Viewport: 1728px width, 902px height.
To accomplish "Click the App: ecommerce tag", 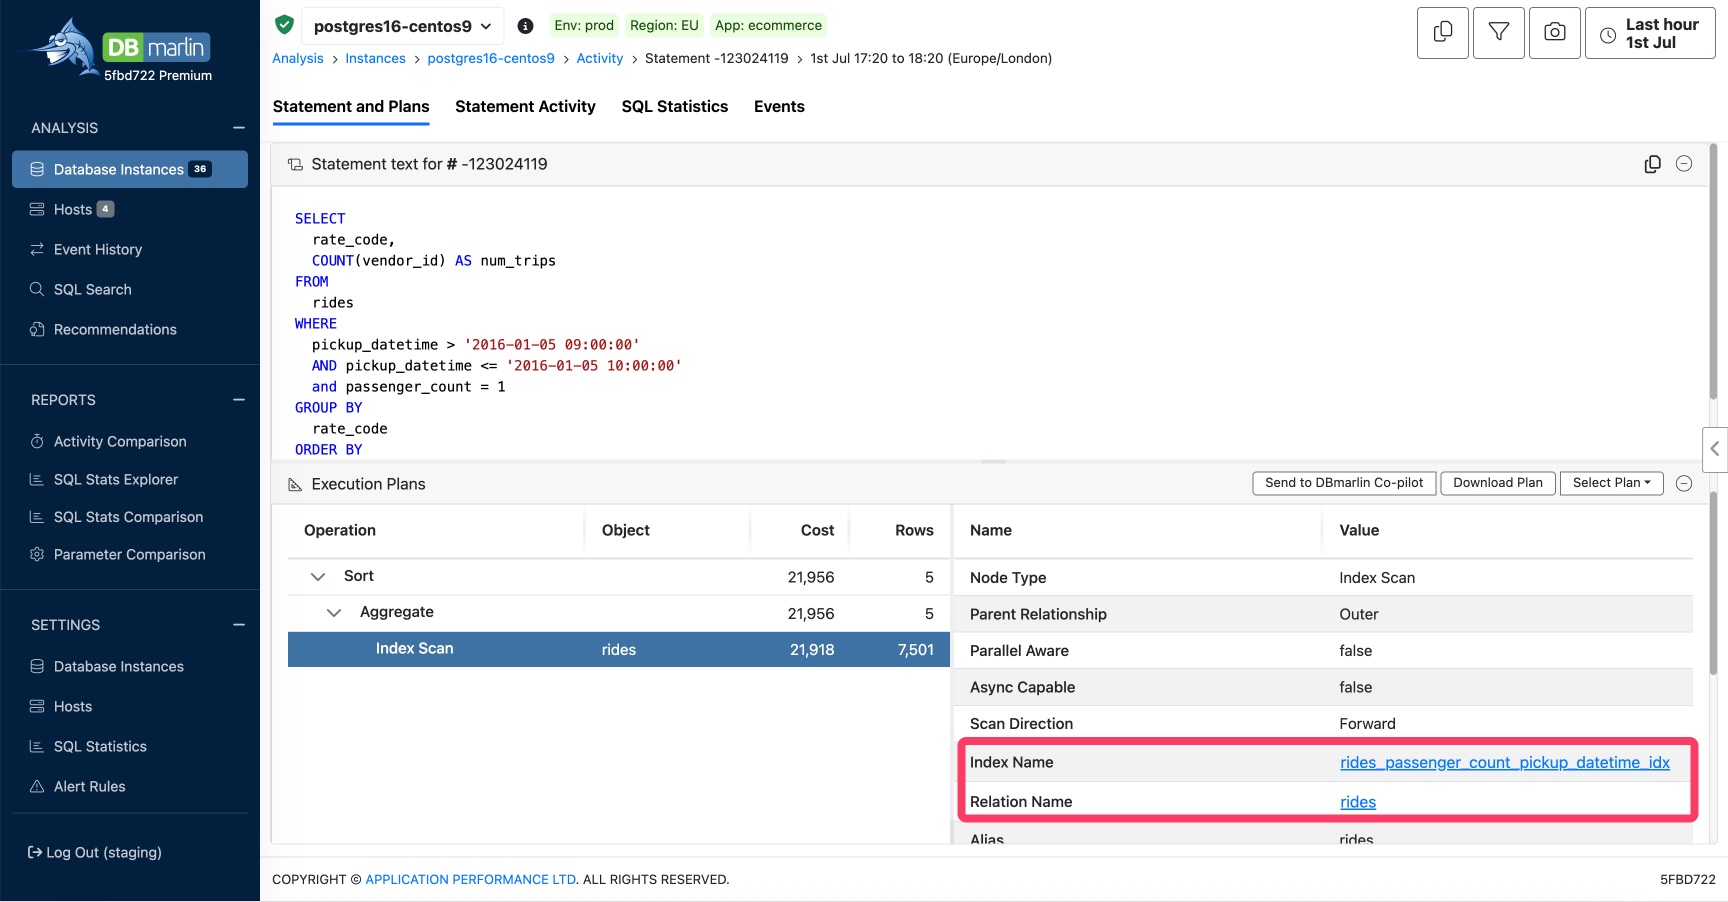I will pyautogui.click(x=768, y=26).
